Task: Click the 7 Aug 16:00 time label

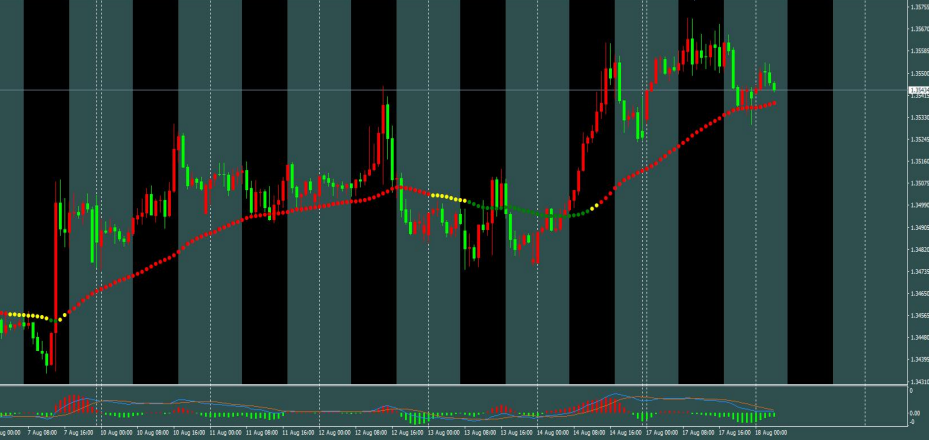Action: click(79, 432)
